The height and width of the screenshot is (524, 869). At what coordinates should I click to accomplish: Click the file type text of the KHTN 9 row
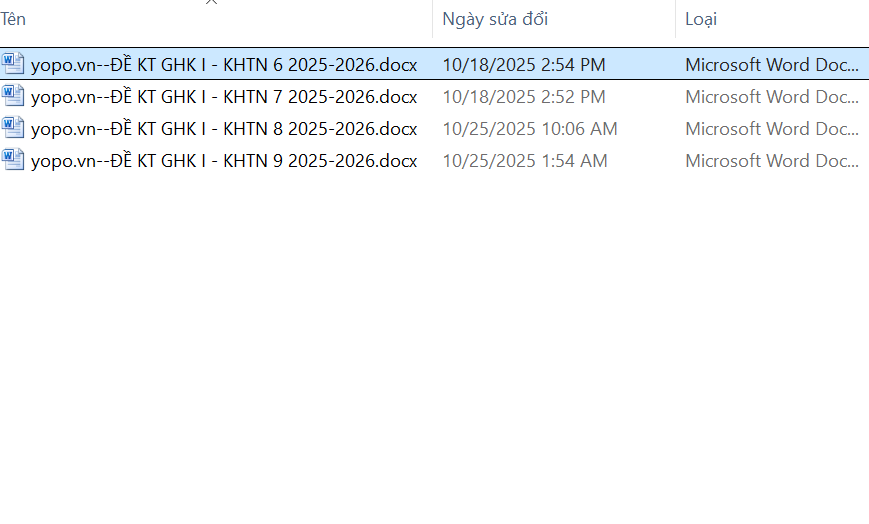(x=772, y=161)
